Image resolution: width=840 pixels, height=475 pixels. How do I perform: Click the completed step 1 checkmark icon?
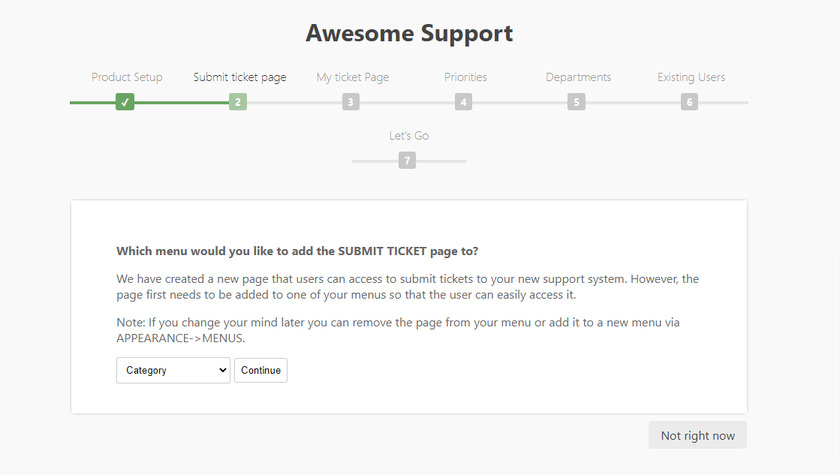click(125, 102)
